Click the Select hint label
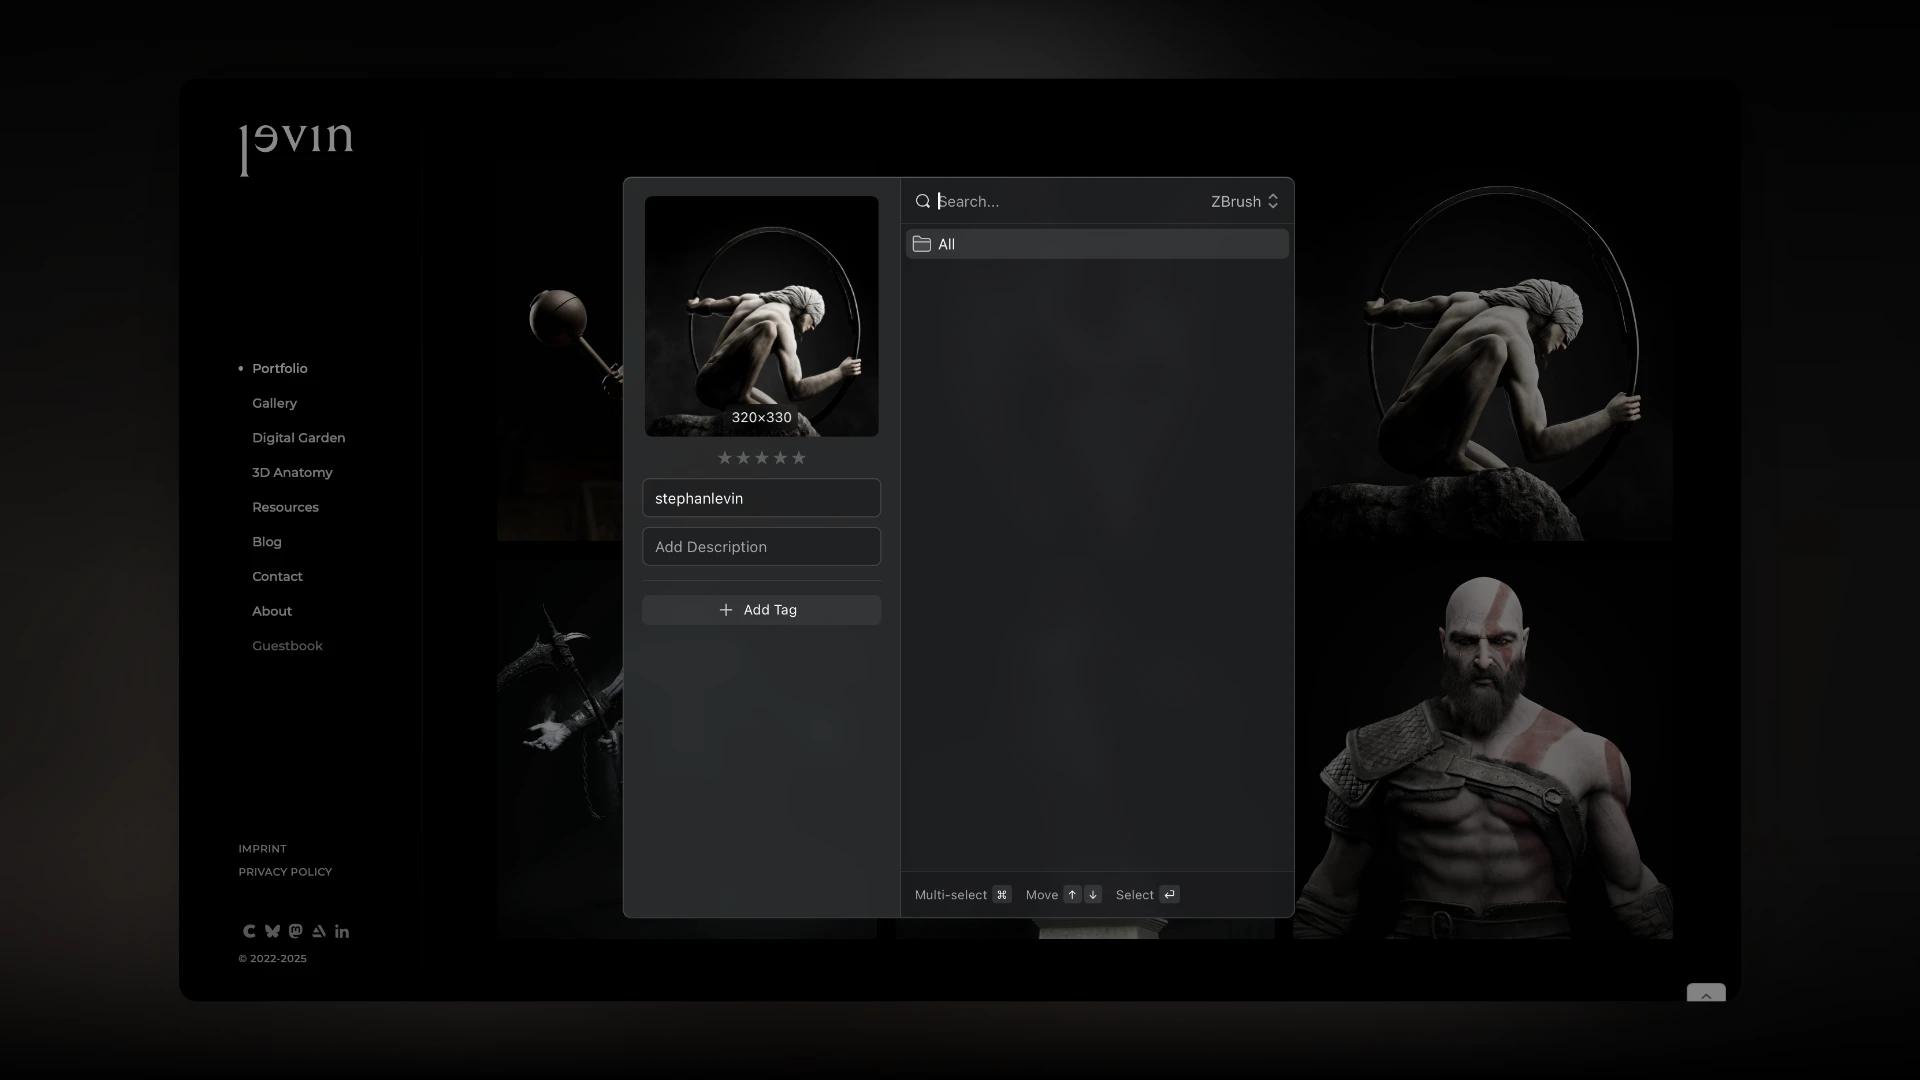The width and height of the screenshot is (1920, 1080). (1134, 895)
